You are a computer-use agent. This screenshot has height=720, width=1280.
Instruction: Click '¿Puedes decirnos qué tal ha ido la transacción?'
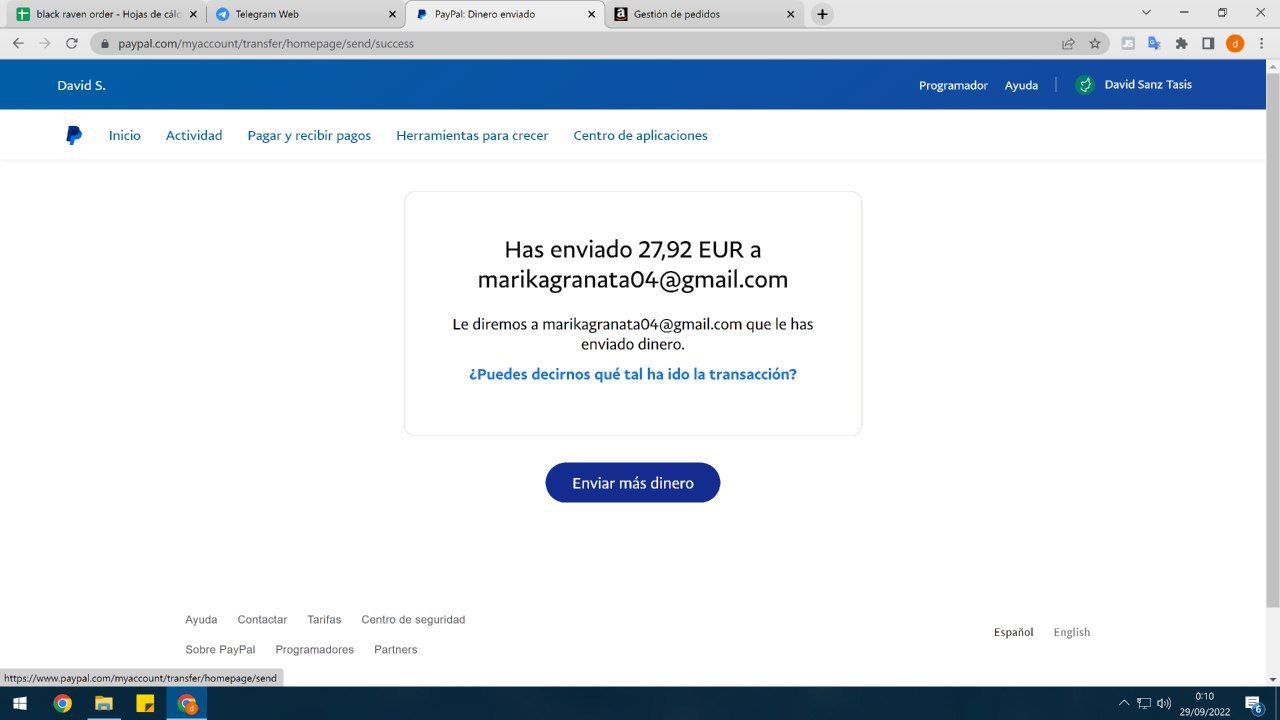pyautogui.click(x=633, y=374)
